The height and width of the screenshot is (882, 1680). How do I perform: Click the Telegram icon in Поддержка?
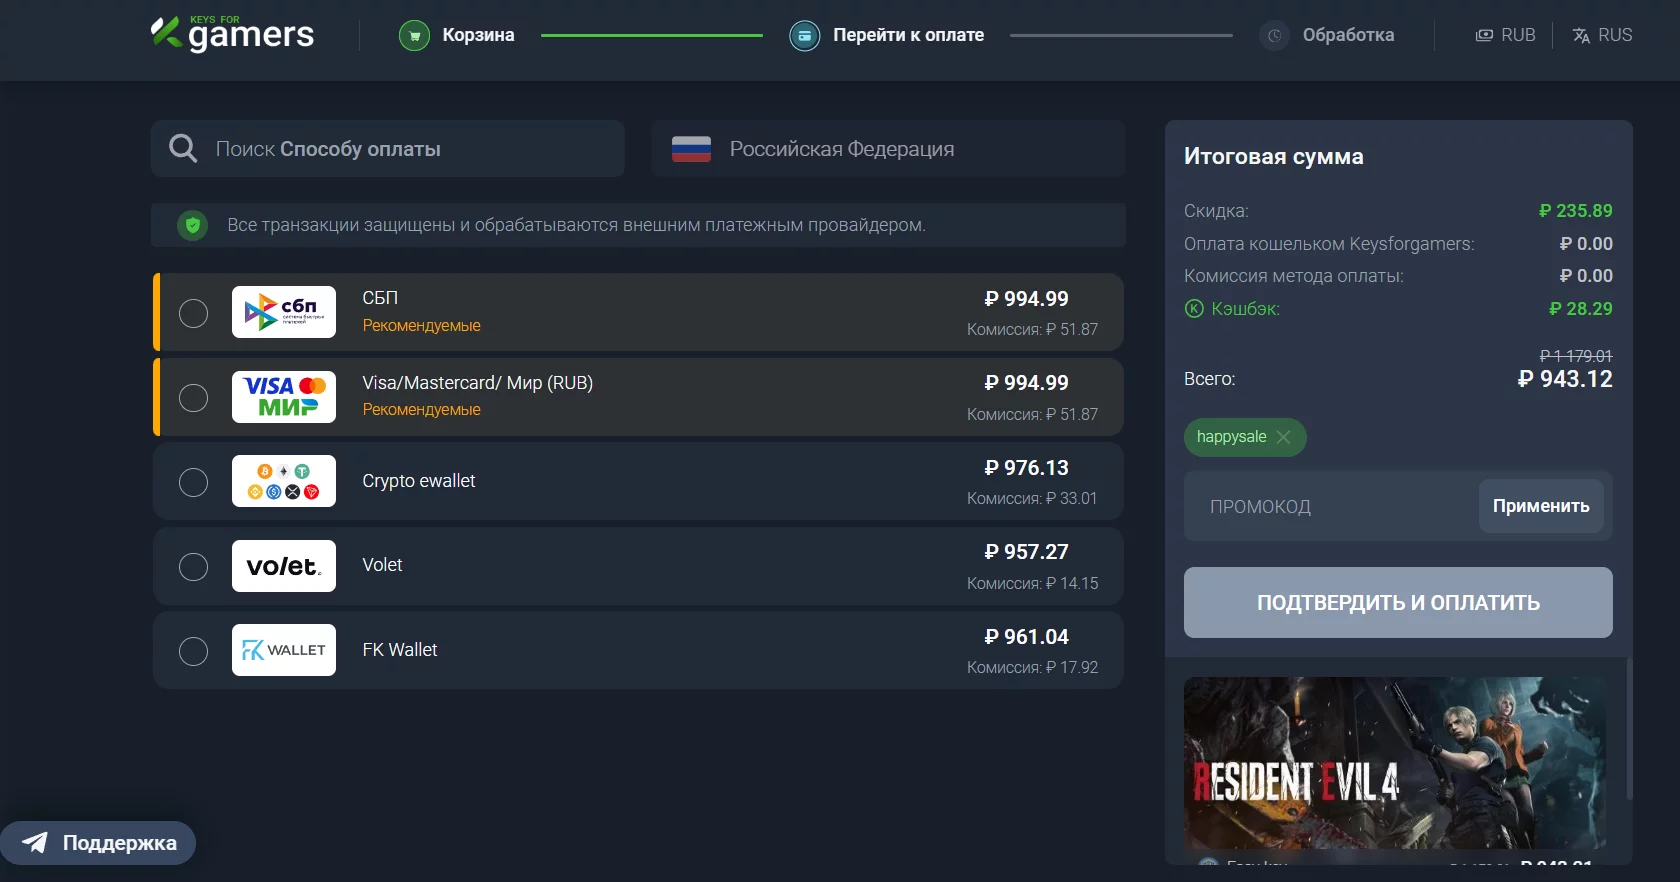(35, 843)
